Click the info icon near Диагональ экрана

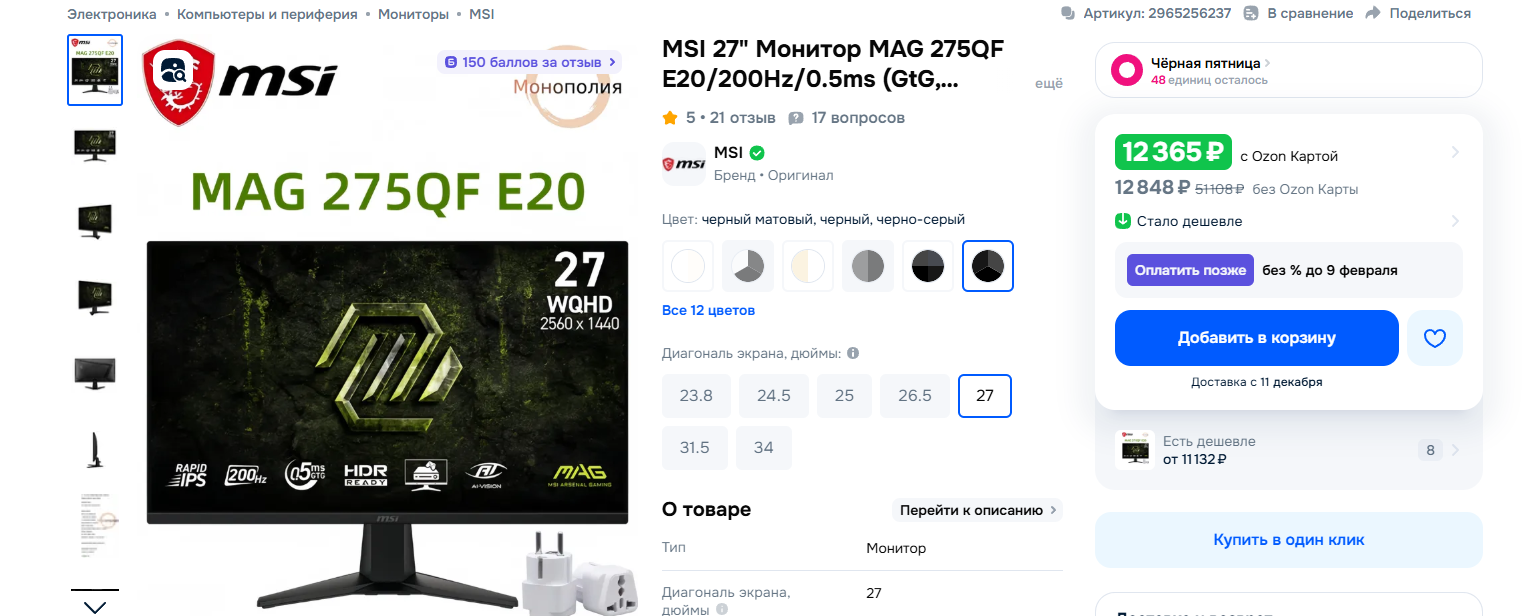[x=853, y=353]
